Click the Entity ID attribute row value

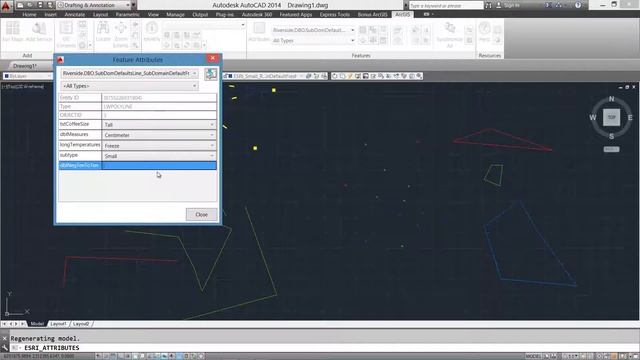[159, 98]
